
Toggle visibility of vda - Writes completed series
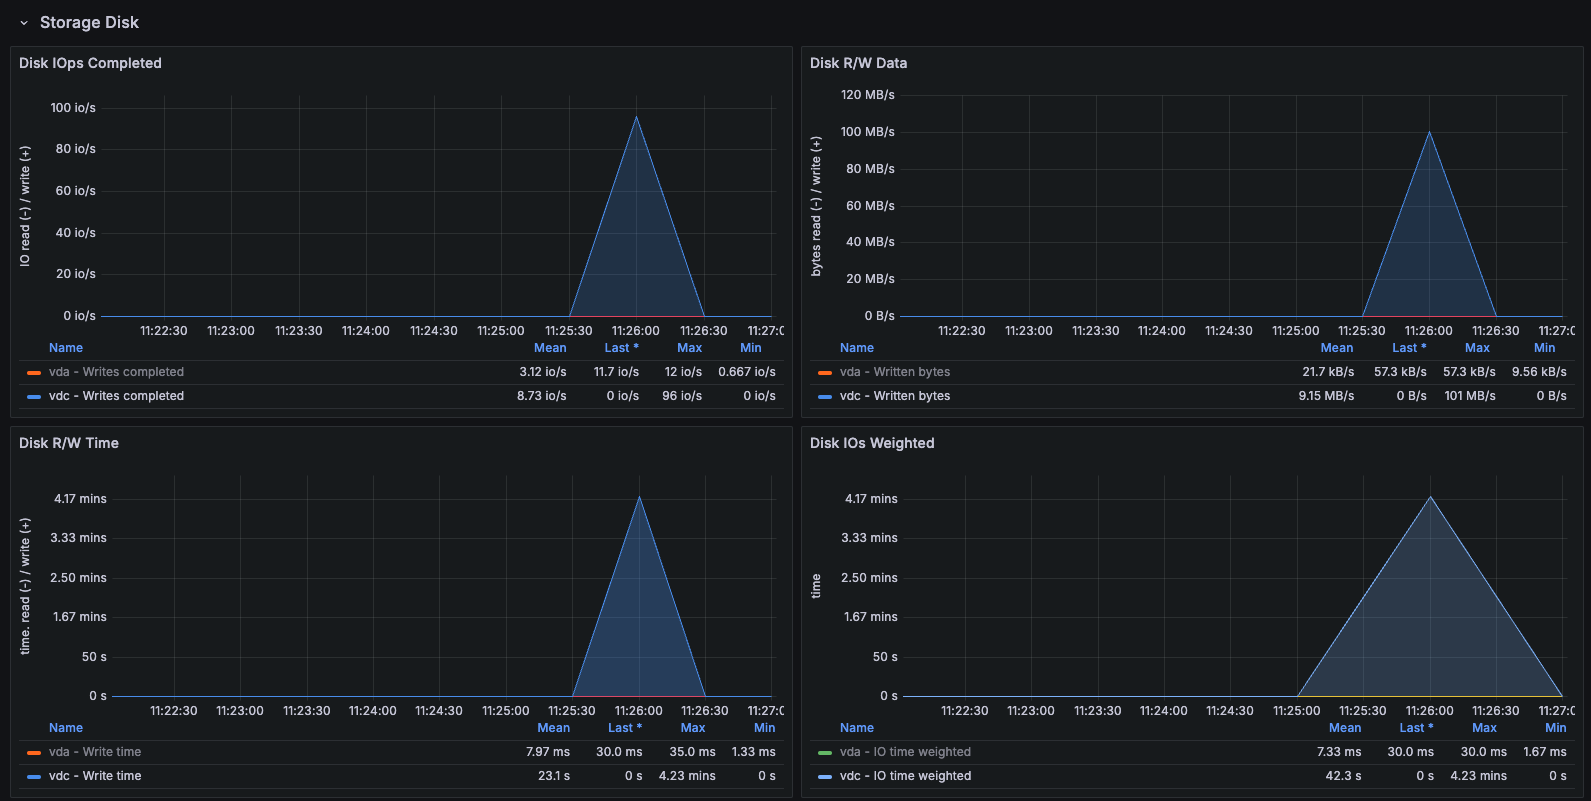[x=116, y=372]
